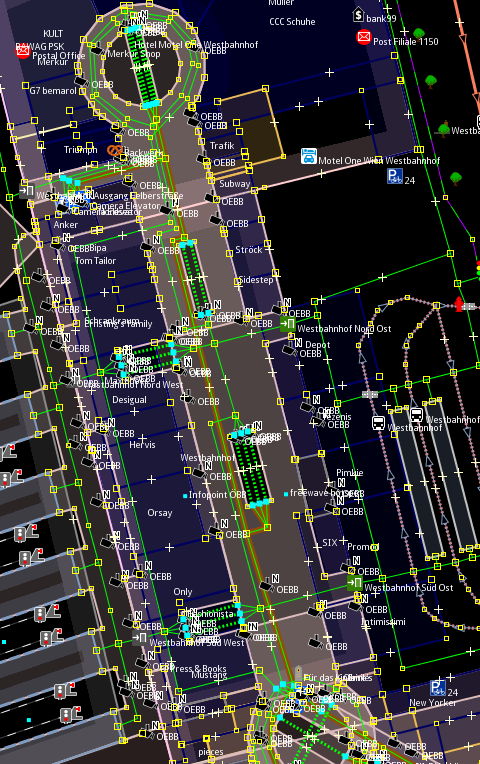Click the Backwerk orange pretzel icon
The image size is (480, 764).
point(115,151)
